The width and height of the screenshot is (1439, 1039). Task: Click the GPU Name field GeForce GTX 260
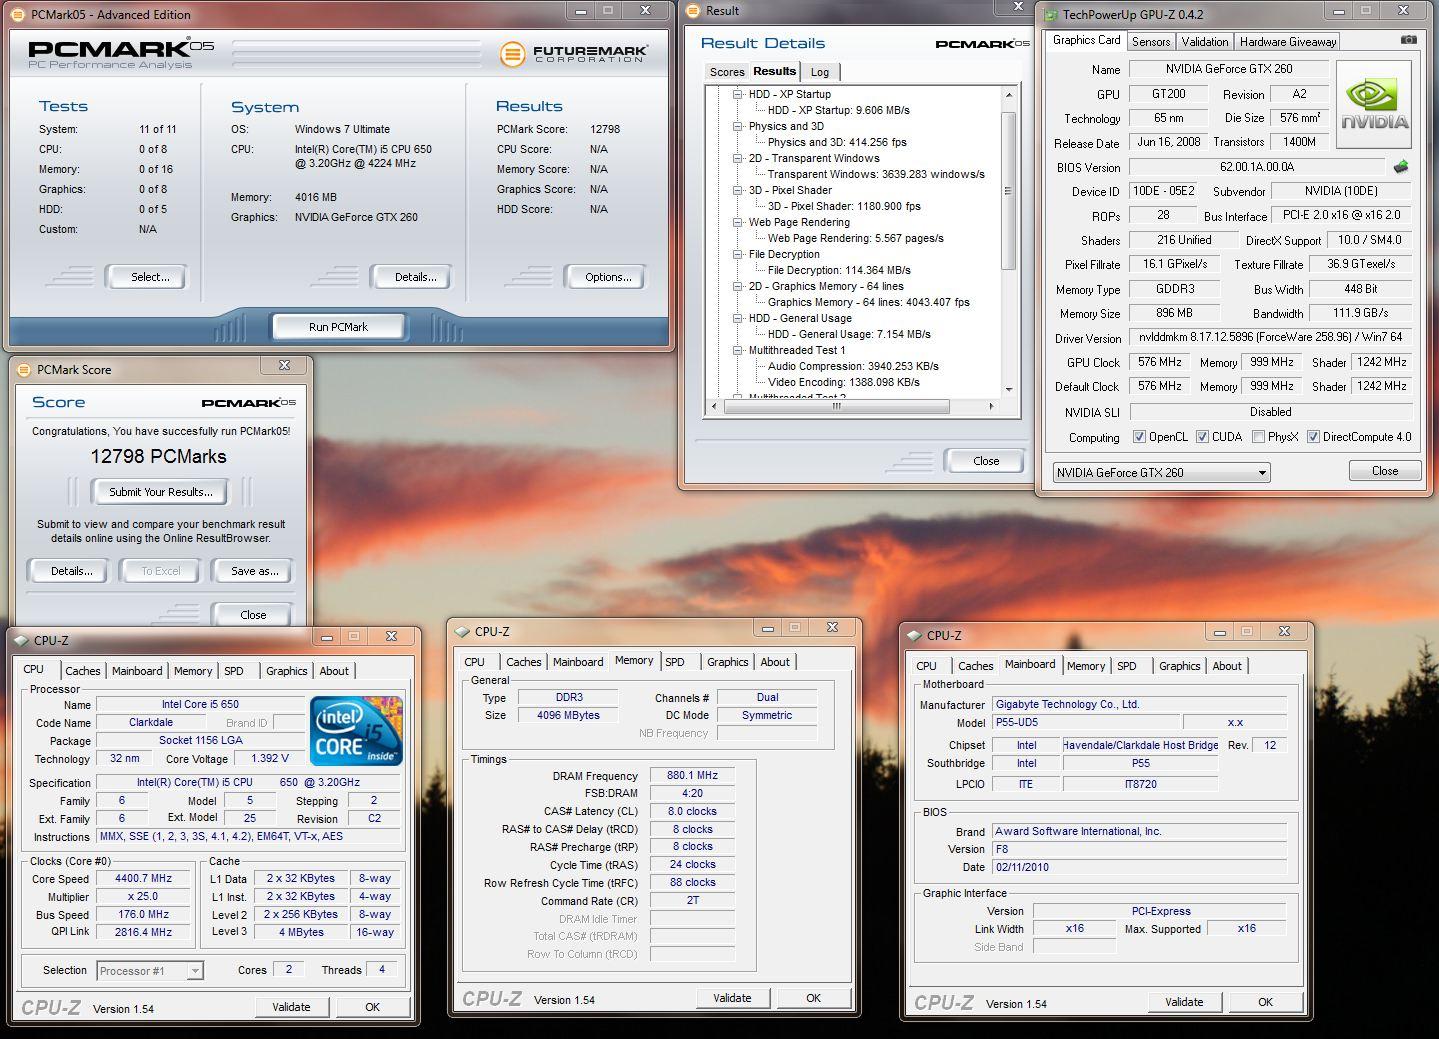[1228, 69]
